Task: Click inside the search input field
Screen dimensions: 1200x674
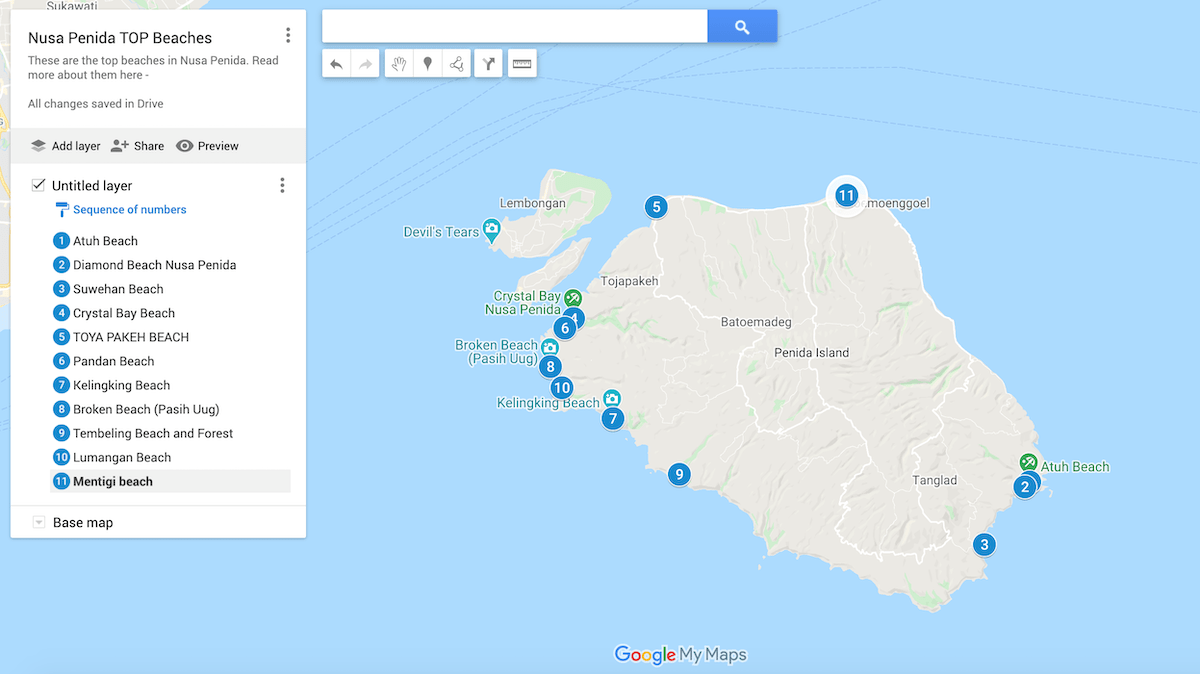Action: pos(514,25)
